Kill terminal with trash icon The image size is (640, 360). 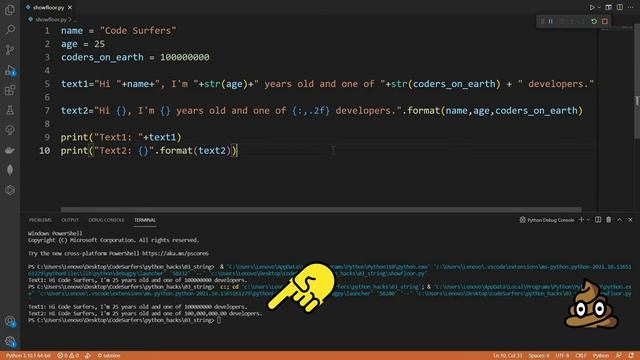[x=609, y=220]
